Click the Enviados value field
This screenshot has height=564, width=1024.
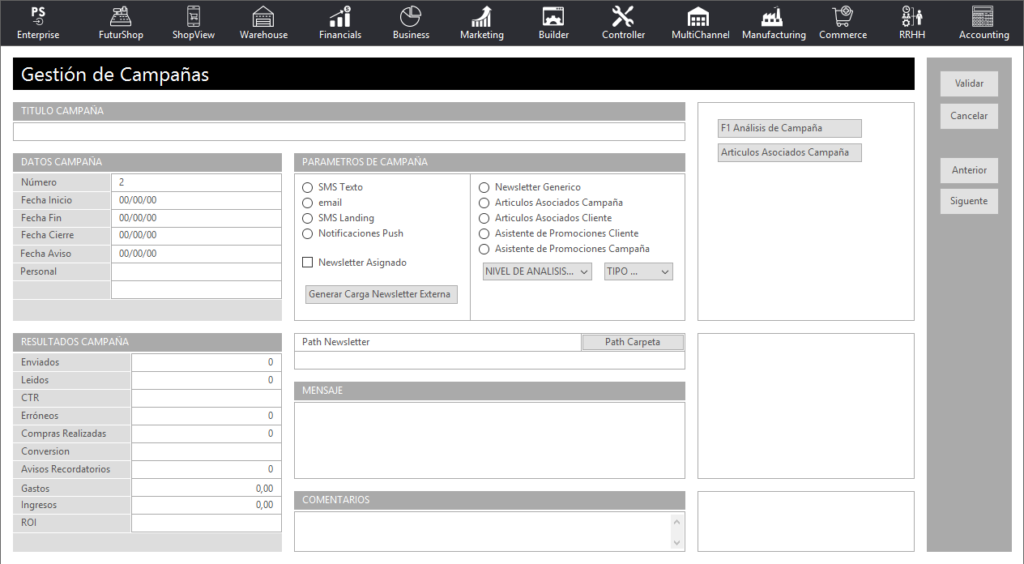click(x=206, y=362)
